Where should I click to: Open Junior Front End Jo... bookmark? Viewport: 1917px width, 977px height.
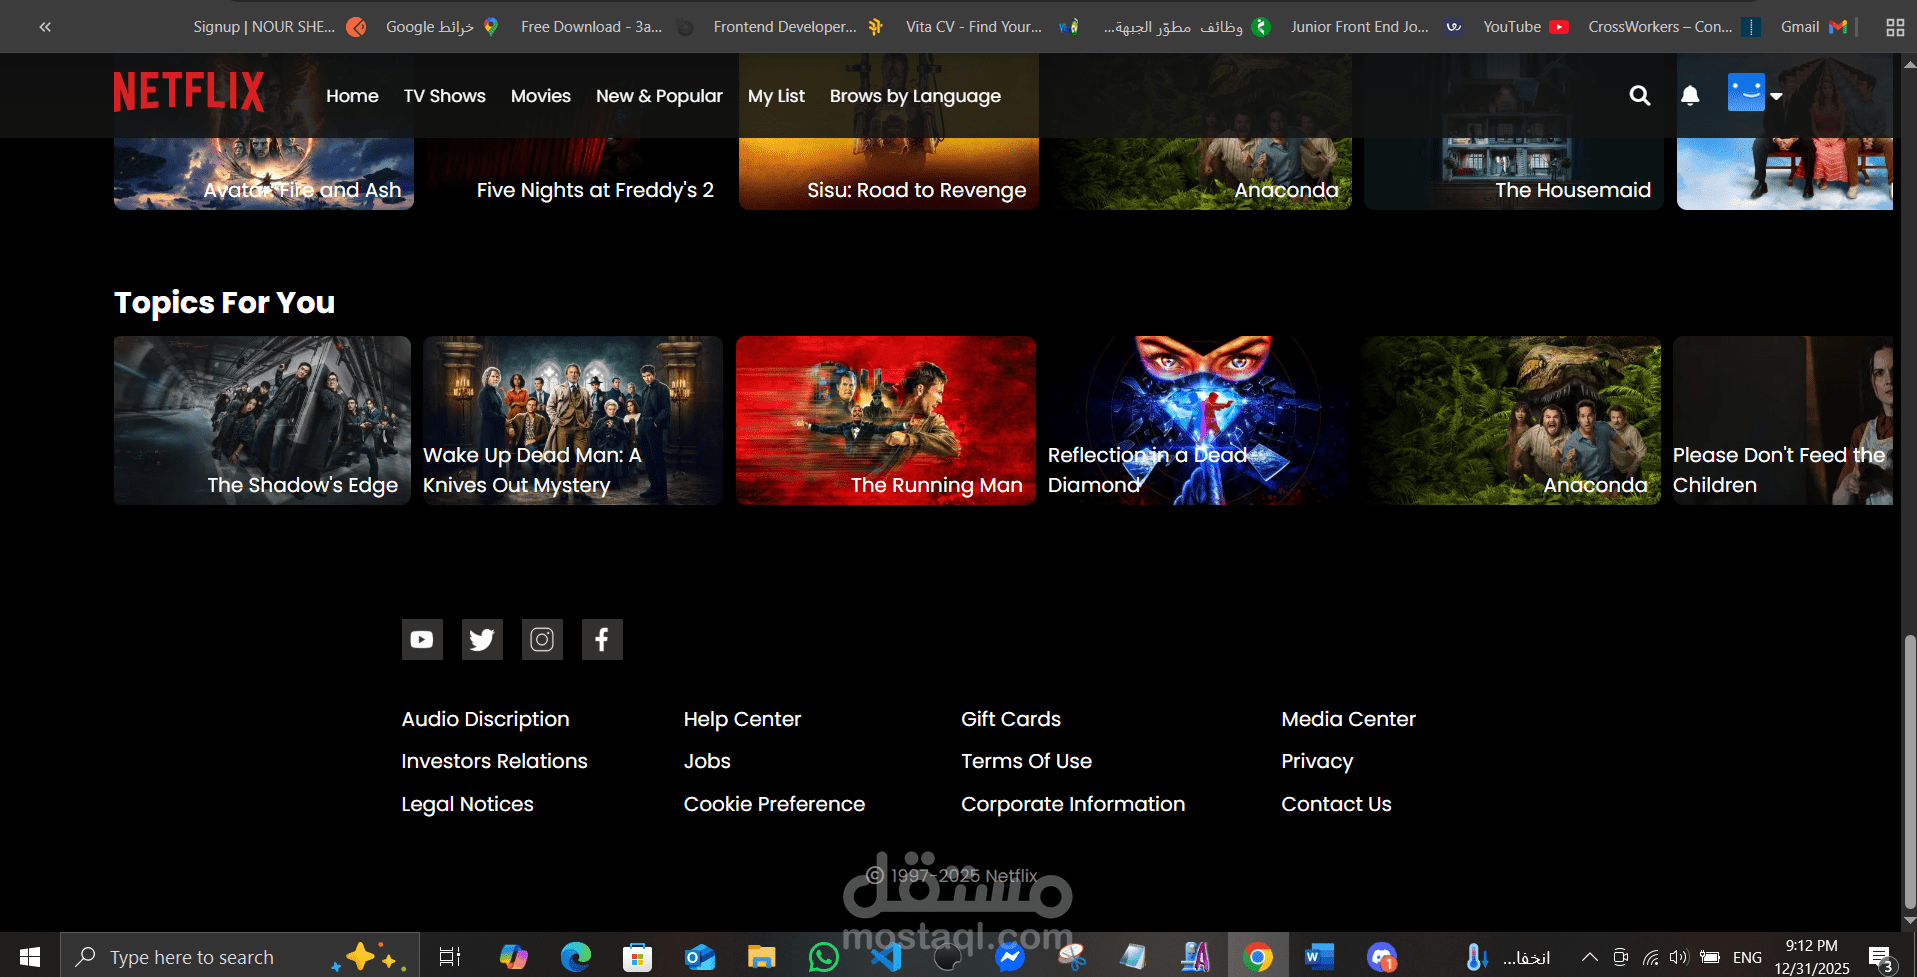coord(1377,27)
